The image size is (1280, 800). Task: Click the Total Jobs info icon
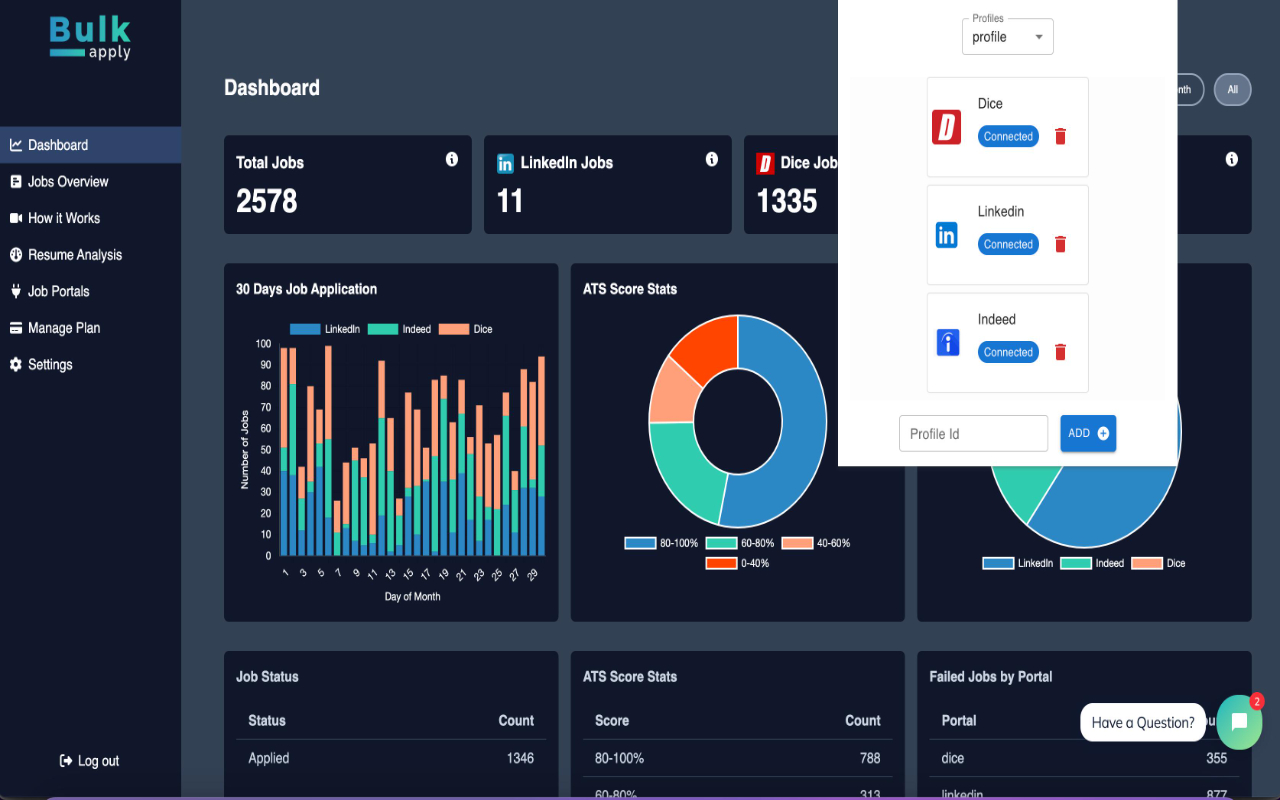point(452,159)
